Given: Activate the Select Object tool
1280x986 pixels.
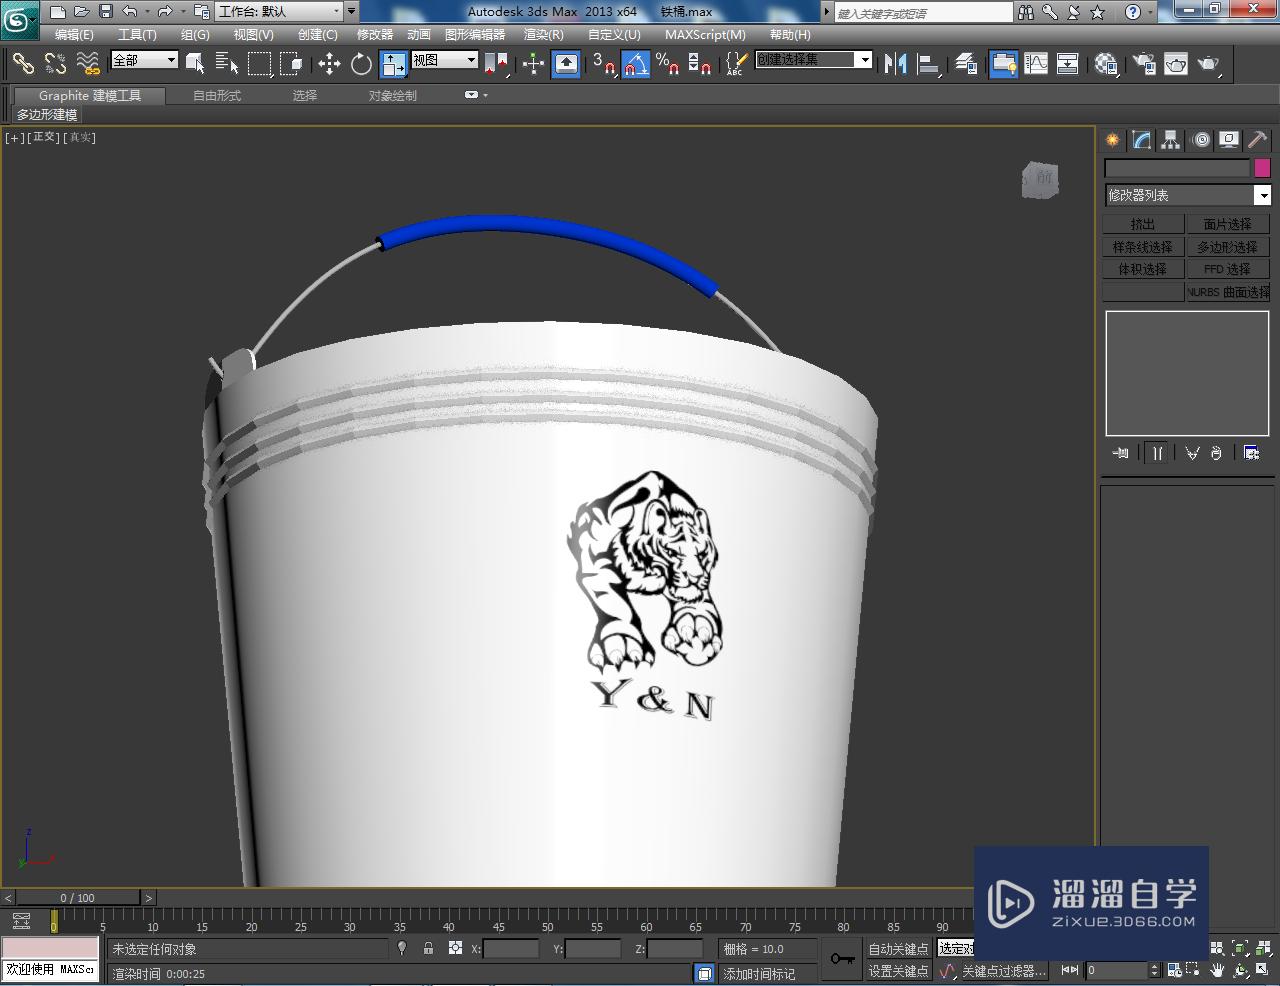Looking at the screenshot, I should tap(196, 64).
